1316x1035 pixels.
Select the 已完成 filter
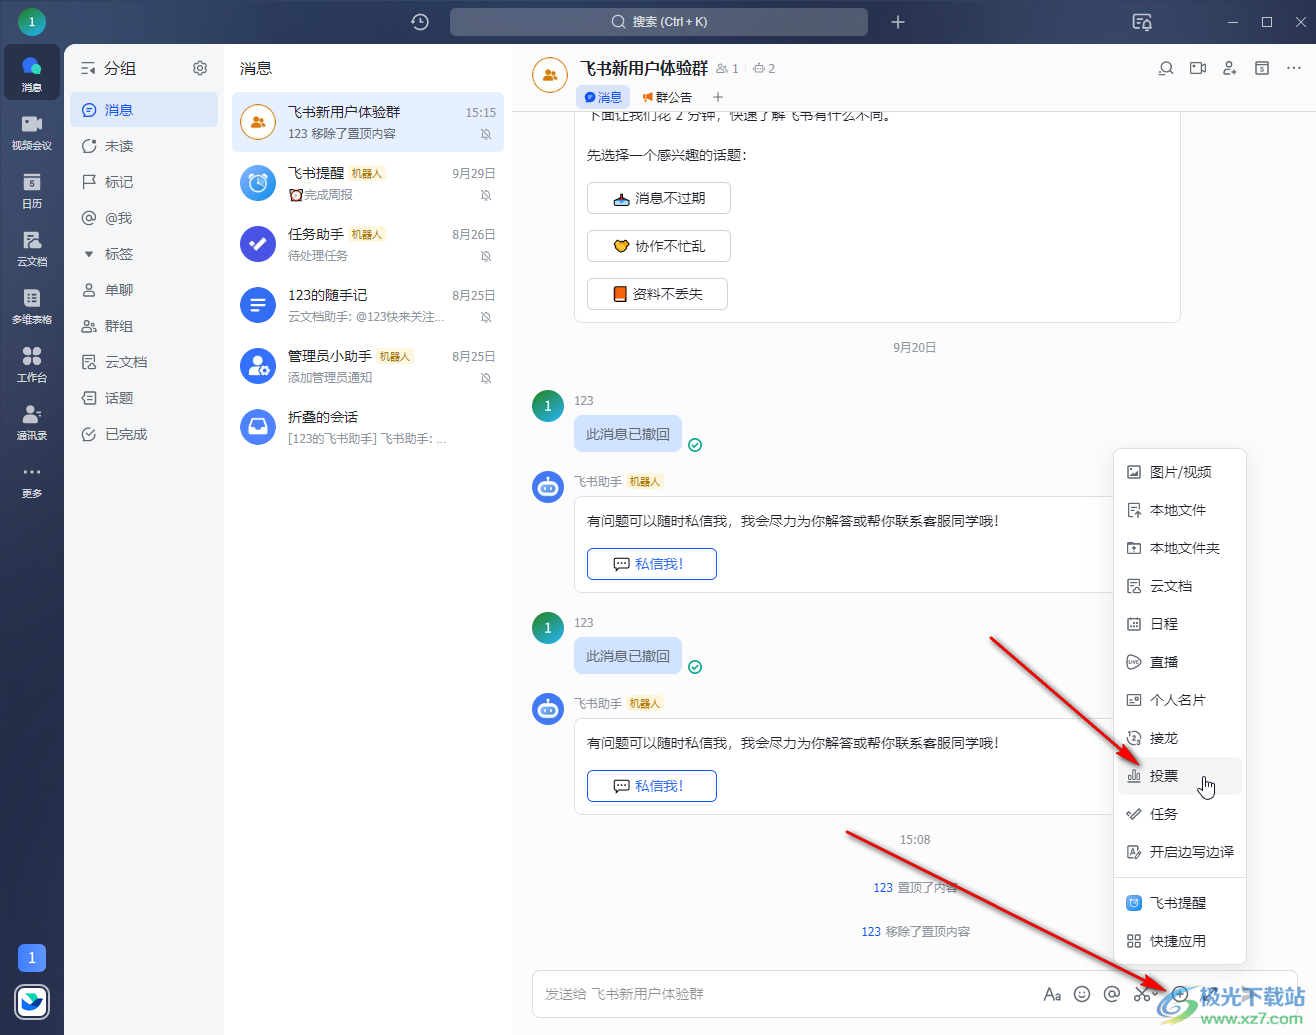144,434
